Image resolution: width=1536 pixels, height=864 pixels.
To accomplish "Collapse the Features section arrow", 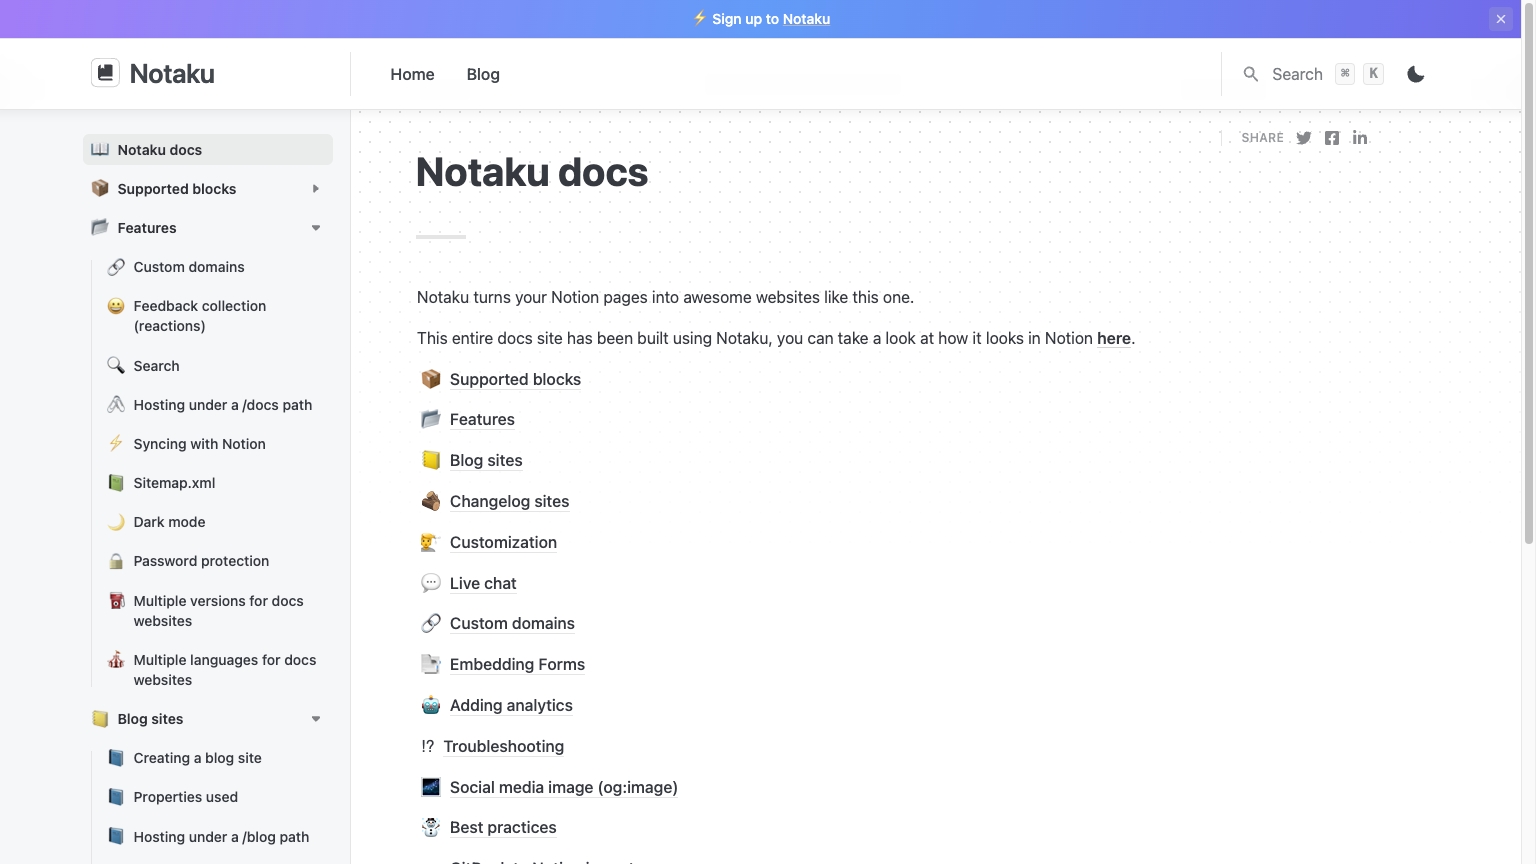I will (x=316, y=228).
